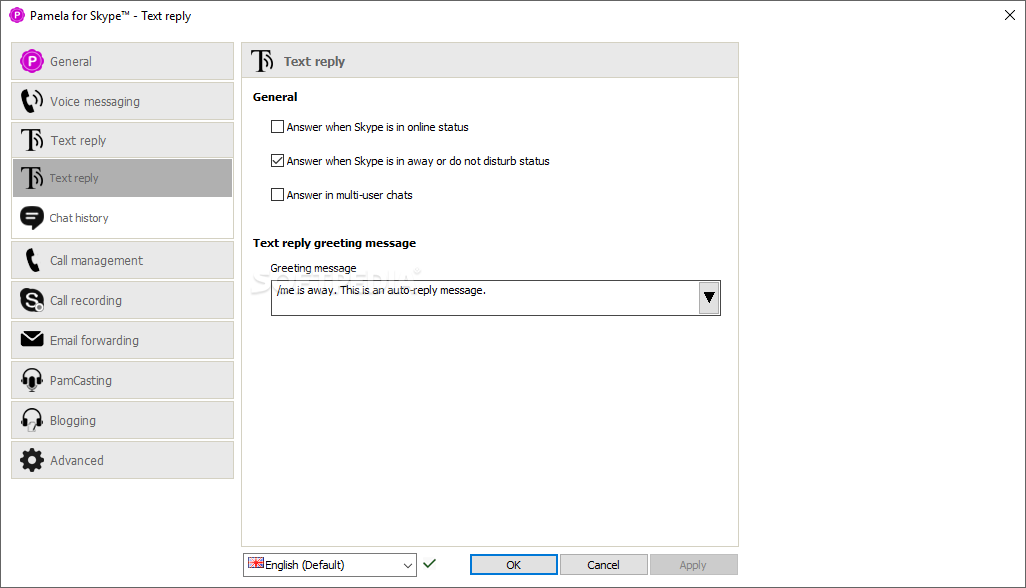Open the Chat history page label
Image resolution: width=1026 pixels, height=588 pixels.
79,218
